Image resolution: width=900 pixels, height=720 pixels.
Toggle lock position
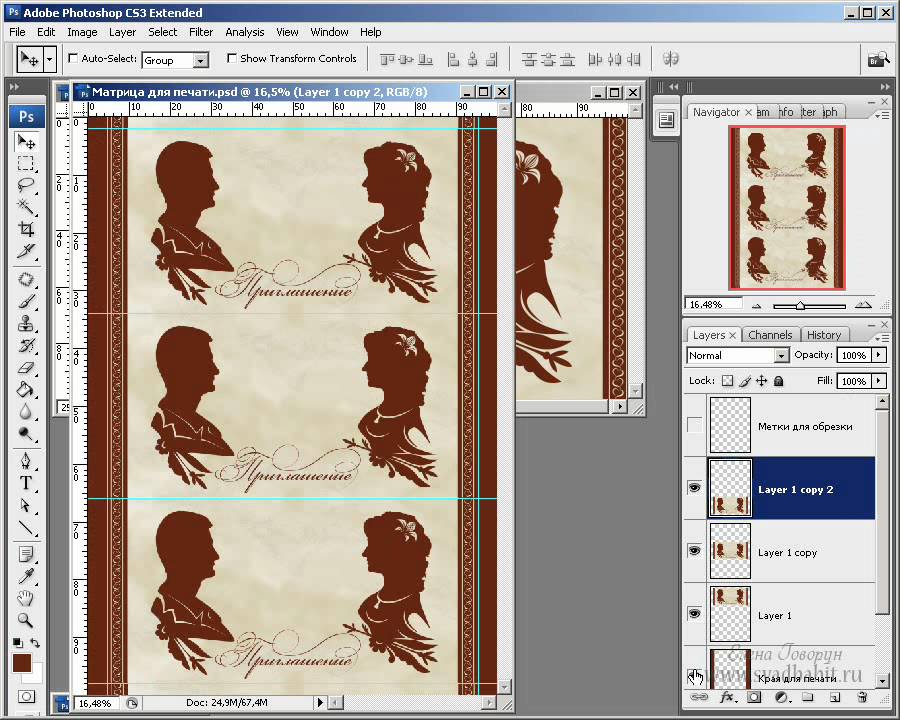[762, 381]
